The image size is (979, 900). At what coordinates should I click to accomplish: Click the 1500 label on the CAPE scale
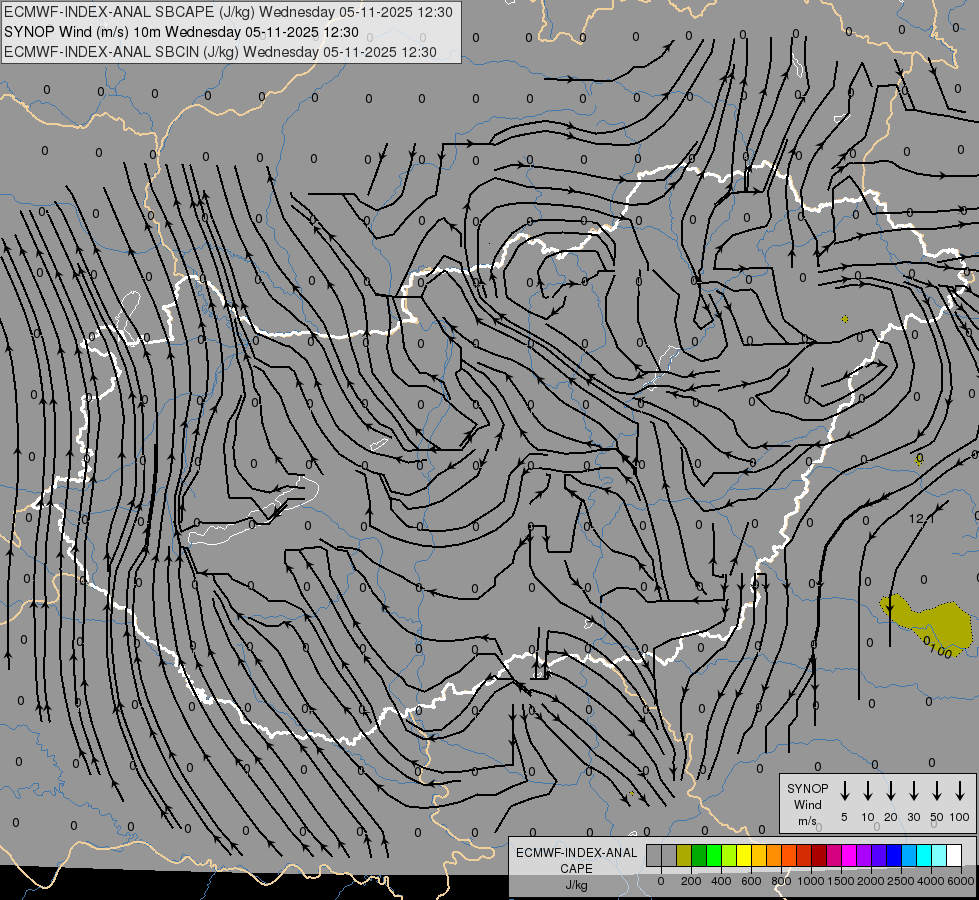point(841,881)
